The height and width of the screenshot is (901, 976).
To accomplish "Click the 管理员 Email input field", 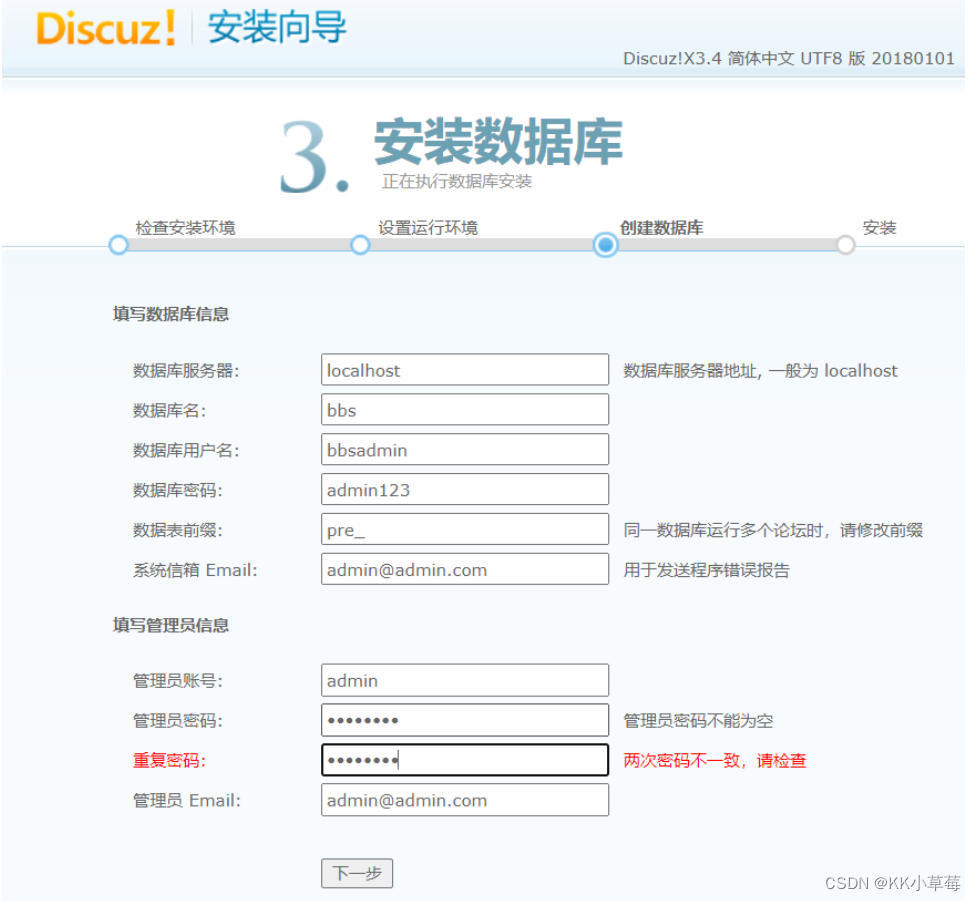I will [465, 800].
